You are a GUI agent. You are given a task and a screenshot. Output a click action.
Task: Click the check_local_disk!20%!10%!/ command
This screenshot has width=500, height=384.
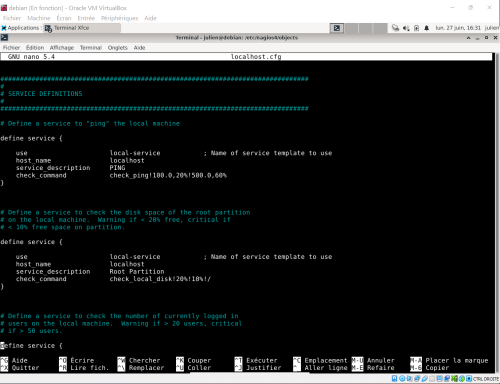(160, 279)
